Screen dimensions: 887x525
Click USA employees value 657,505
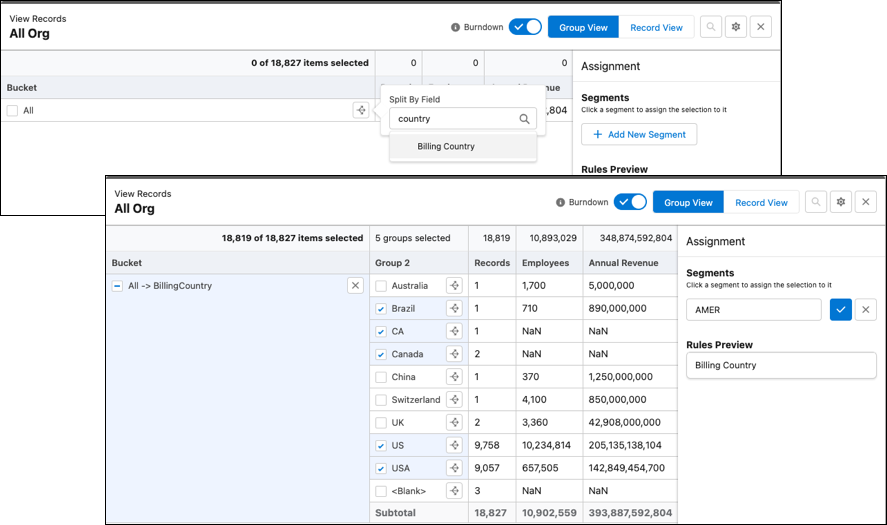(x=540, y=468)
